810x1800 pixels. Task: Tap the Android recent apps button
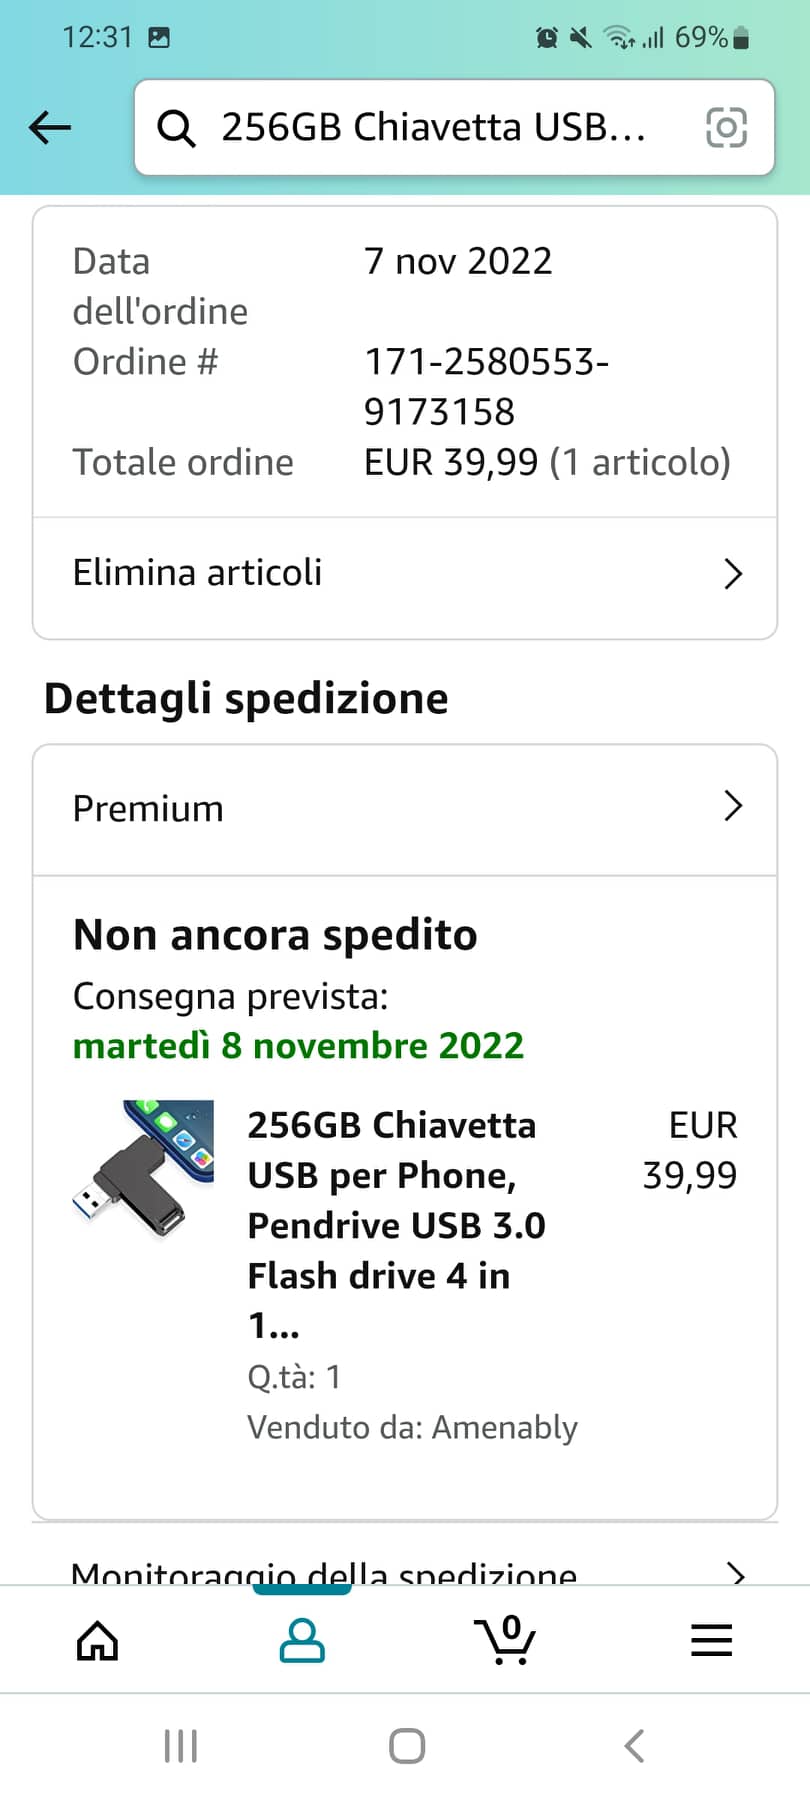tap(181, 1746)
